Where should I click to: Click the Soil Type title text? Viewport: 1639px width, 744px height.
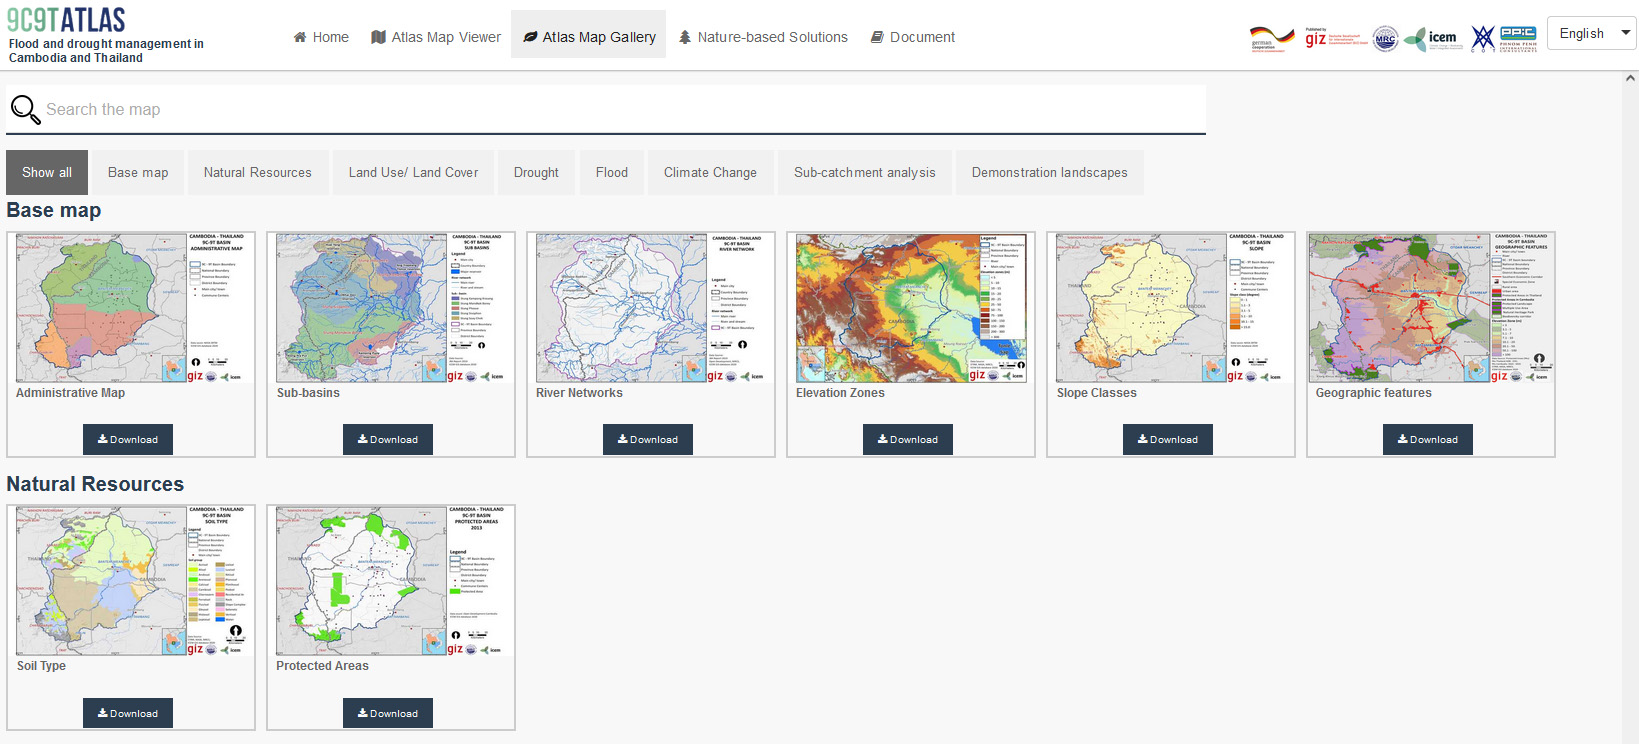point(41,666)
